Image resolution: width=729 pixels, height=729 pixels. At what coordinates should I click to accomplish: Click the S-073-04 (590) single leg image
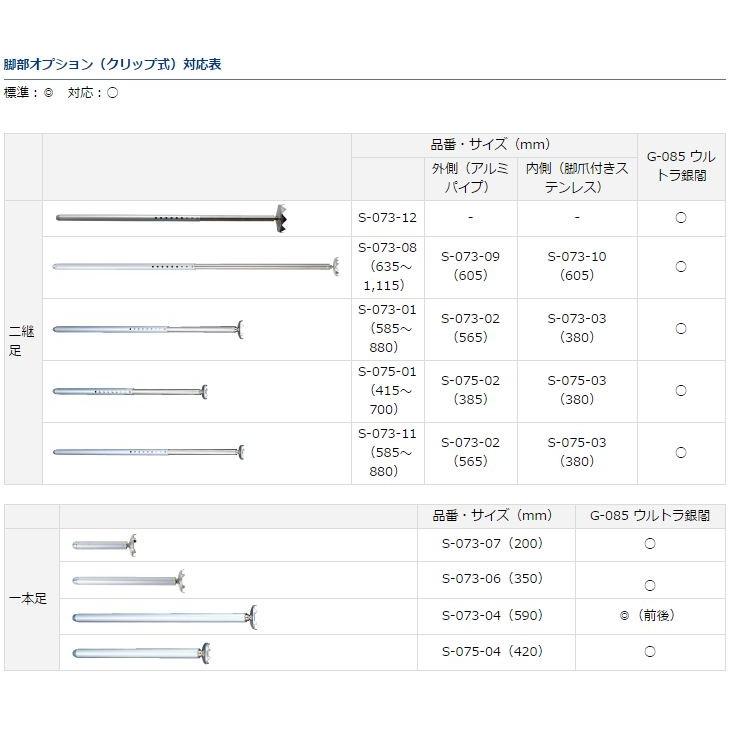(165, 617)
